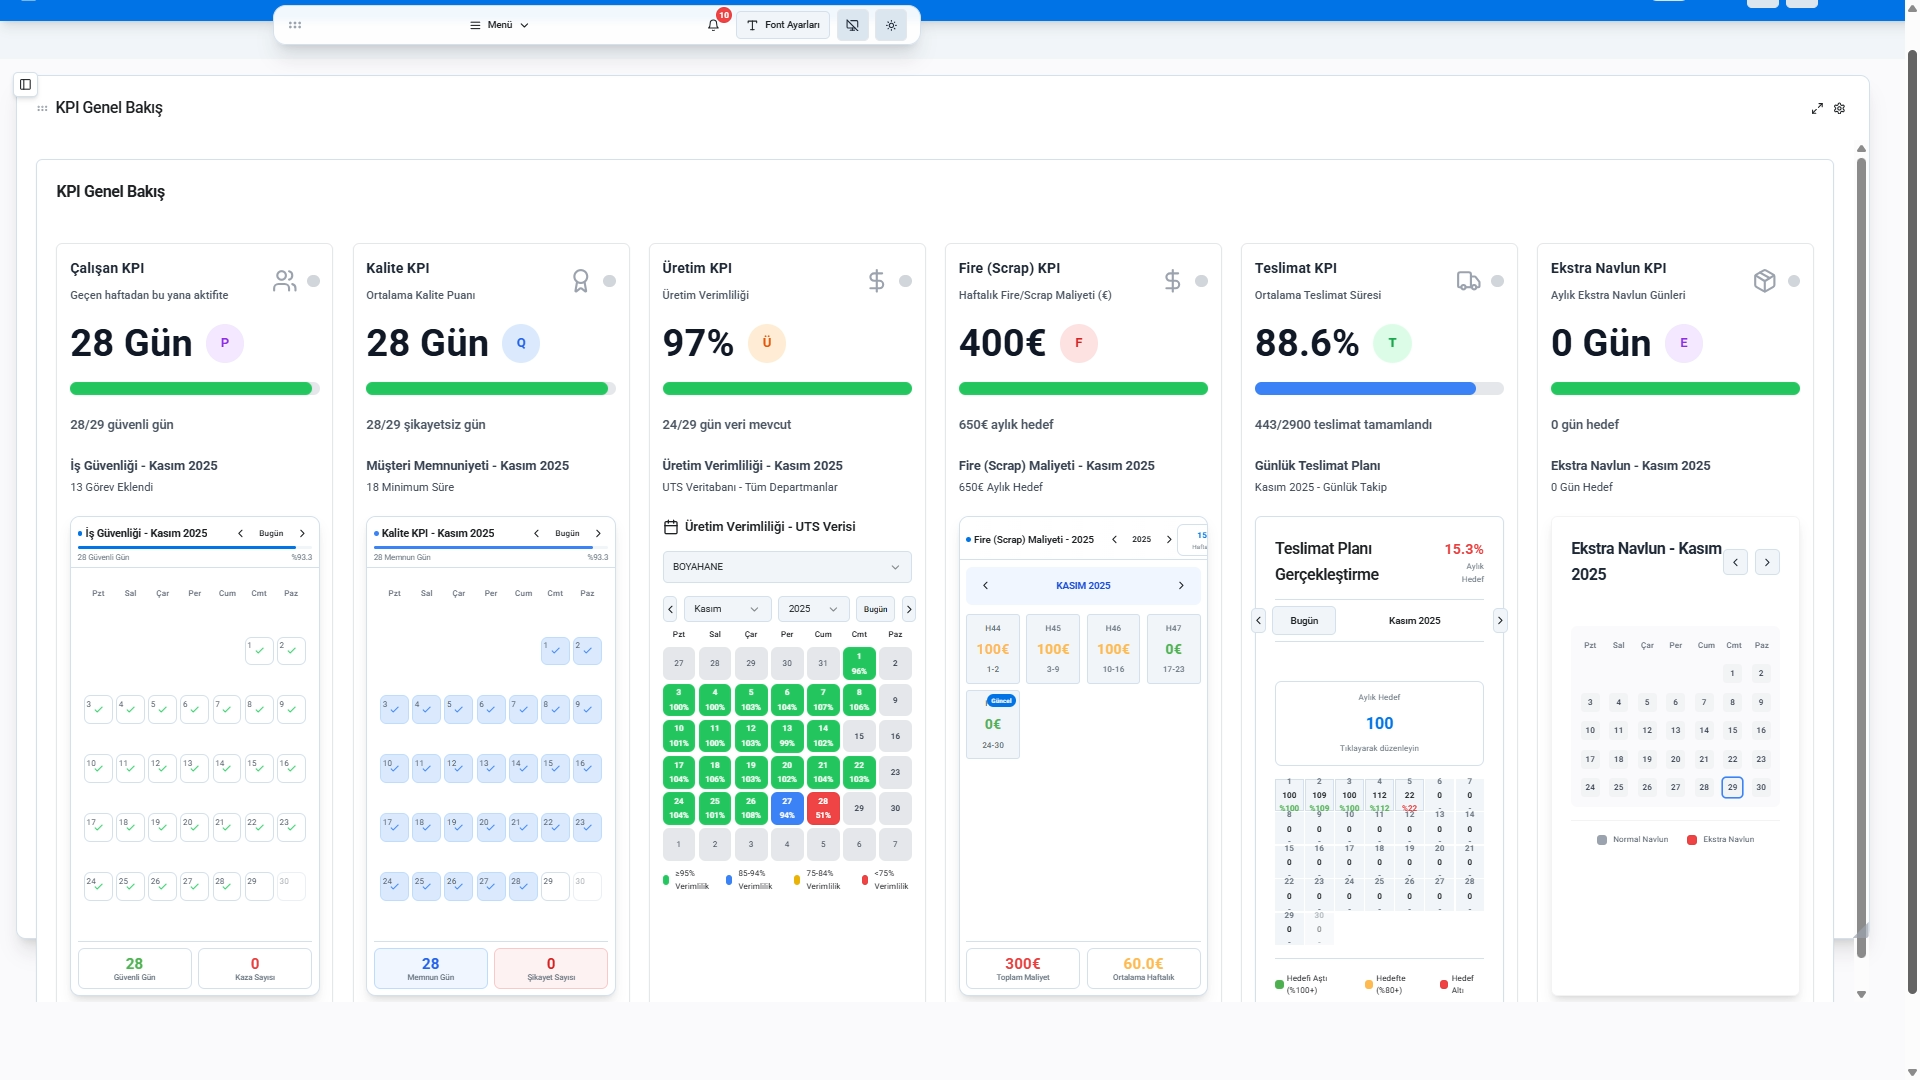This screenshot has height=1080, width=1920.
Task: Expand KPI Genel Bakış to fullscreen
Action: point(1818,108)
